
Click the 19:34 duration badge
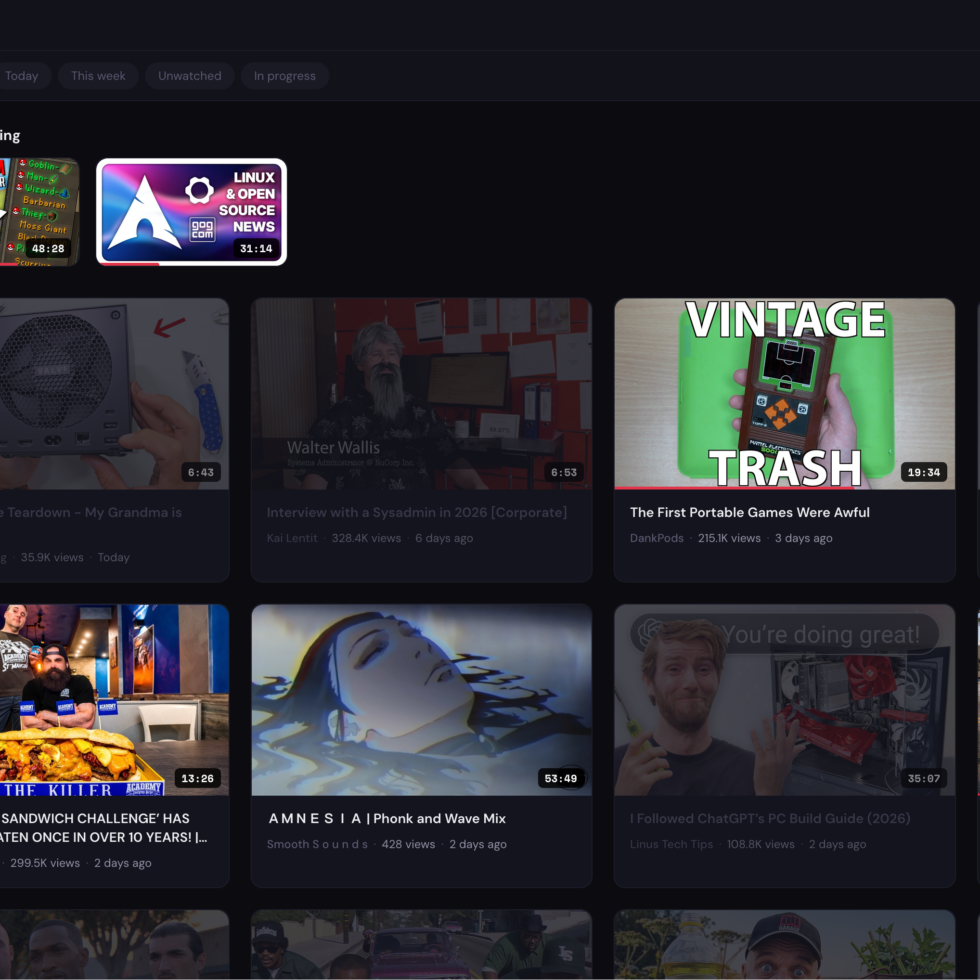point(924,472)
